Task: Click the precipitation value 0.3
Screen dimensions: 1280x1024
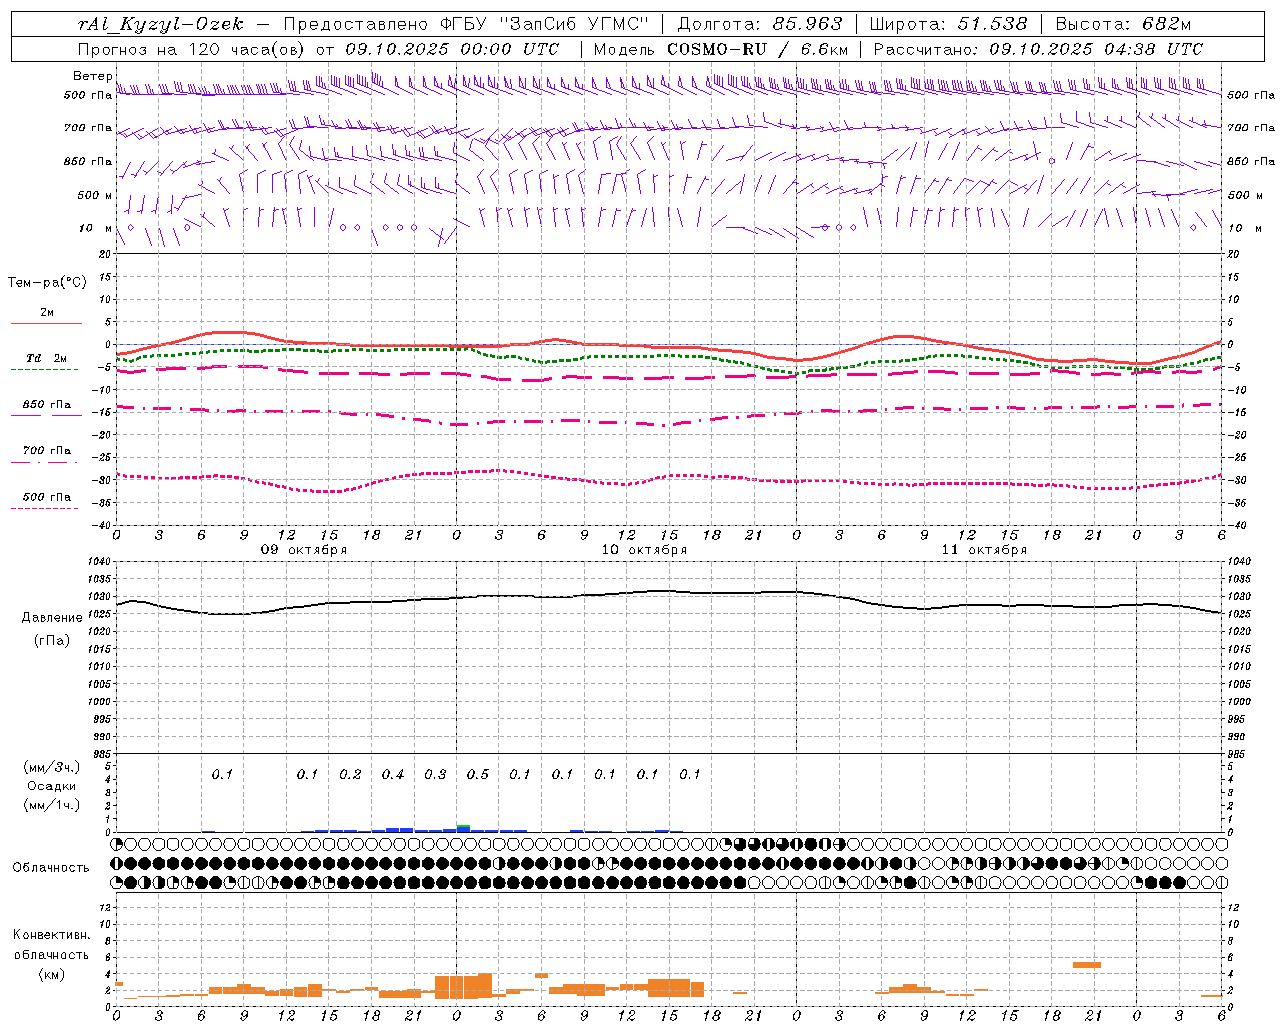Action: pyautogui.click(x=435, y=774)
